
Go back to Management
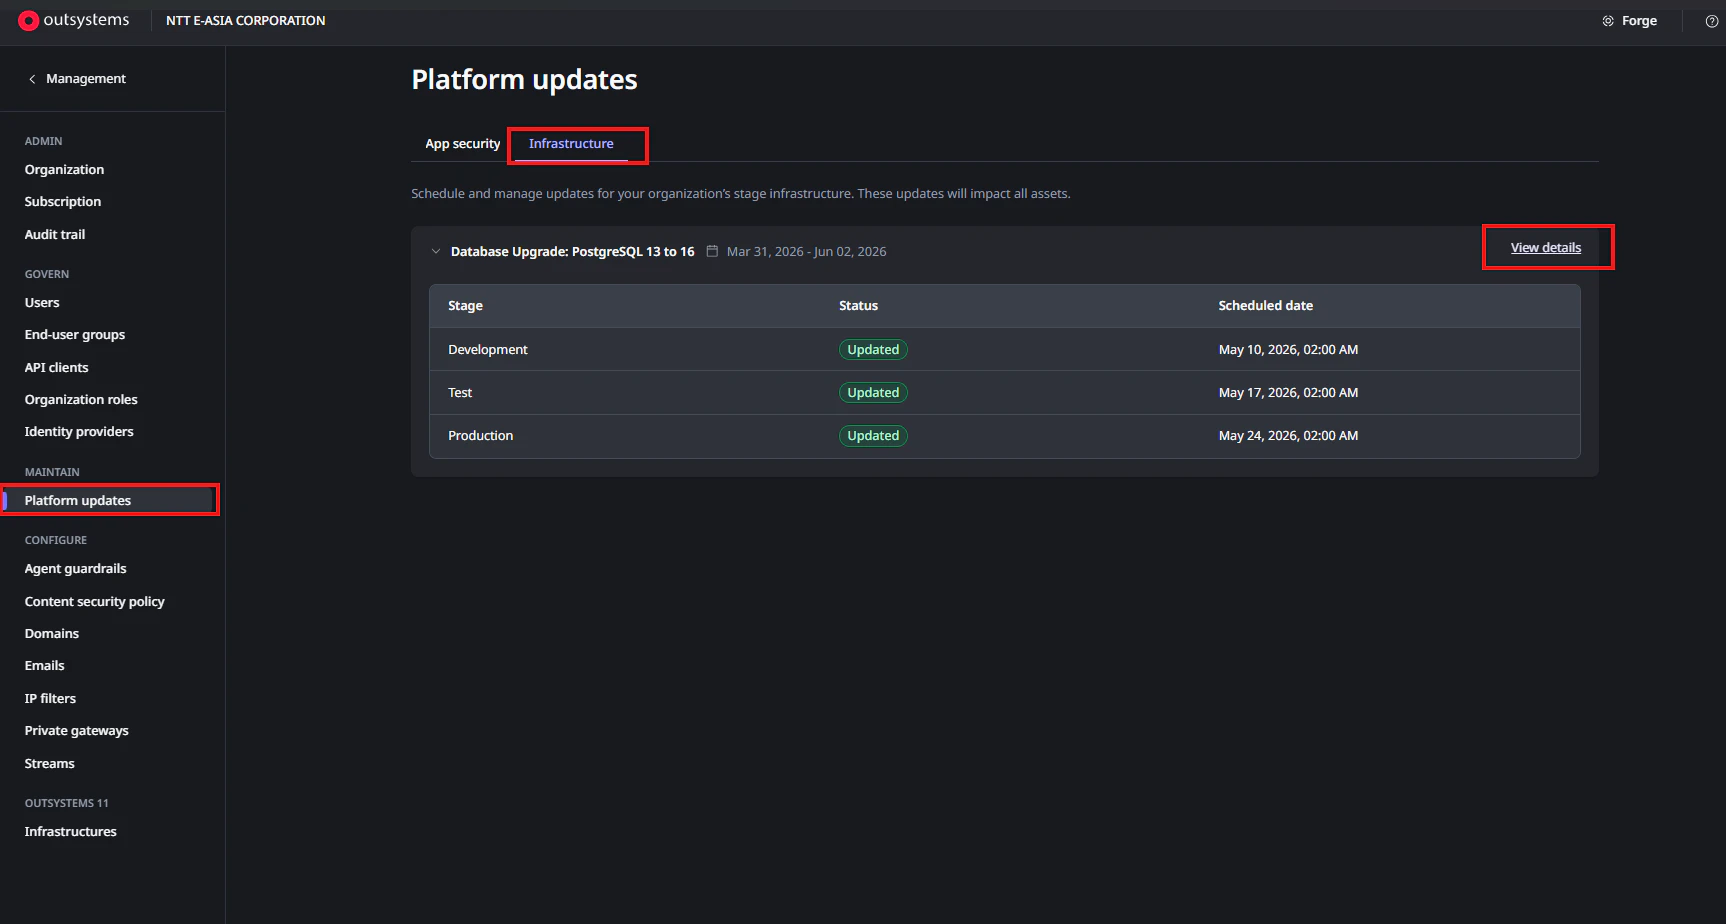(x=86, y=79)
